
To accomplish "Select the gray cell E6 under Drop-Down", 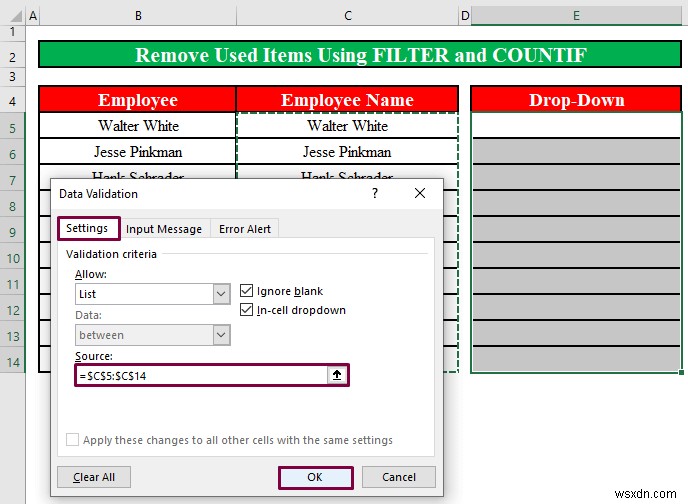I will pos(576,151).
